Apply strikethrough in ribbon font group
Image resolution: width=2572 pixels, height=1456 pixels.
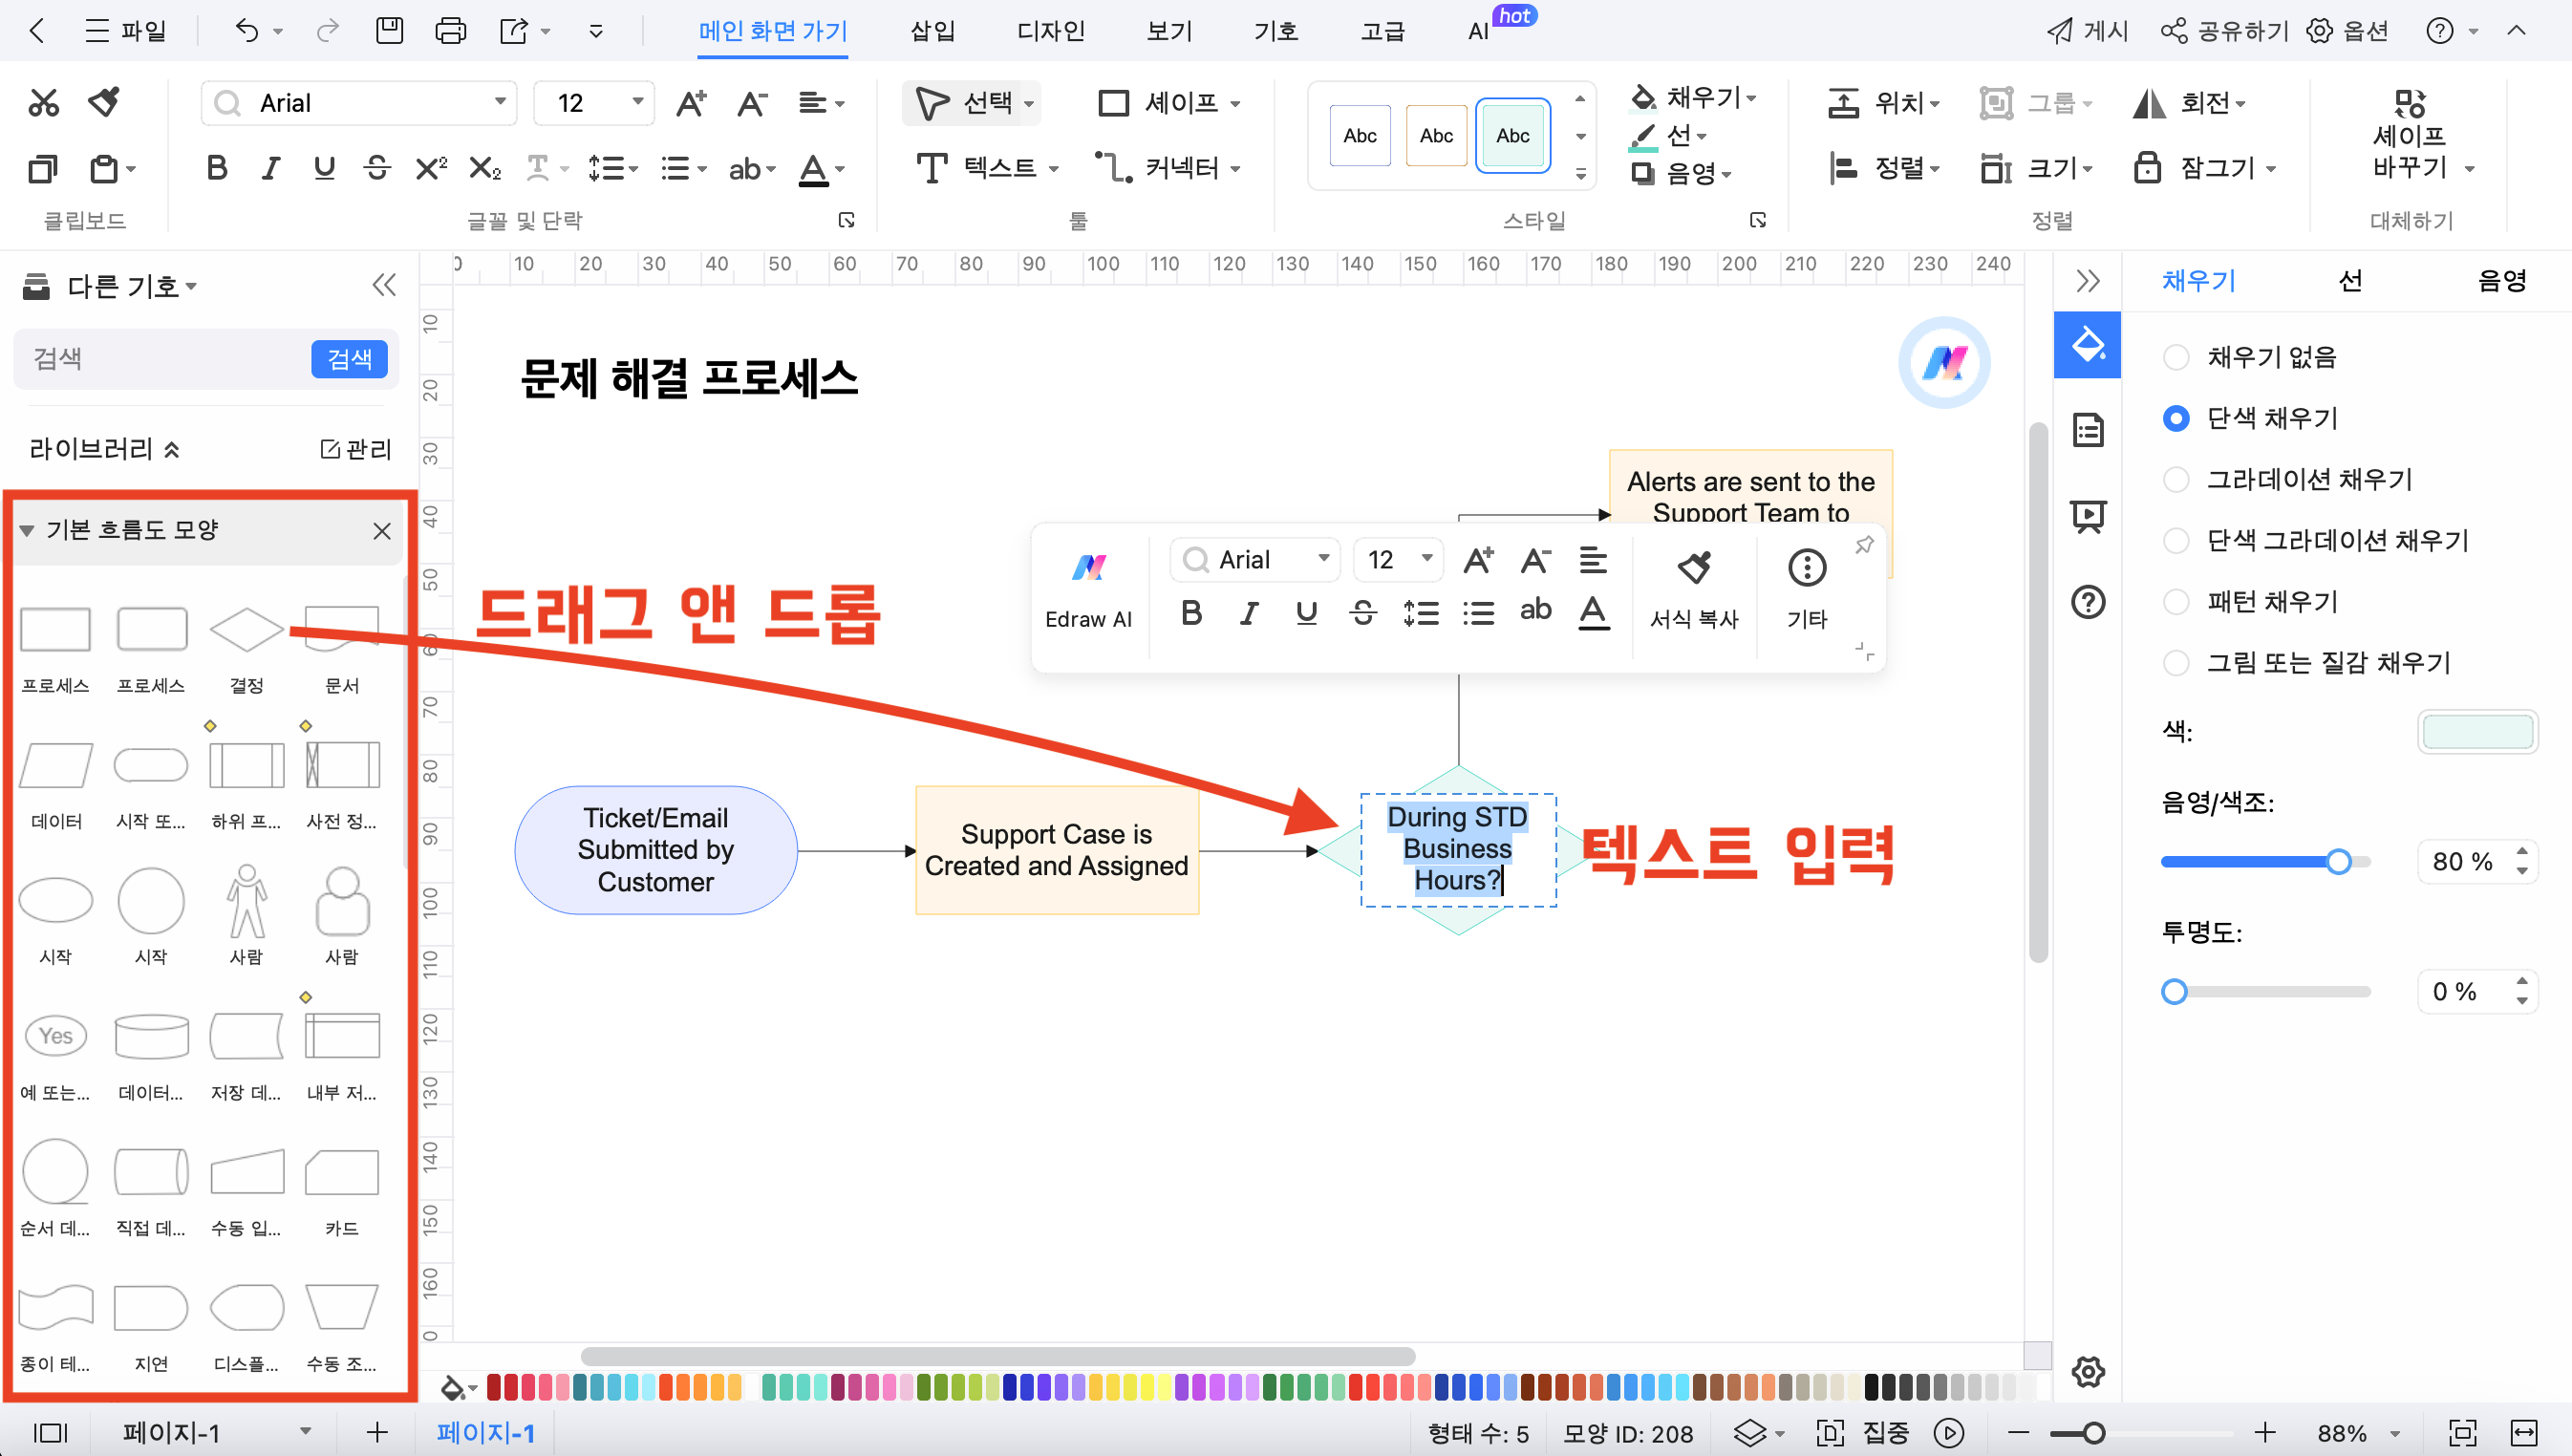pyautogui.click(x=377, y=168)
